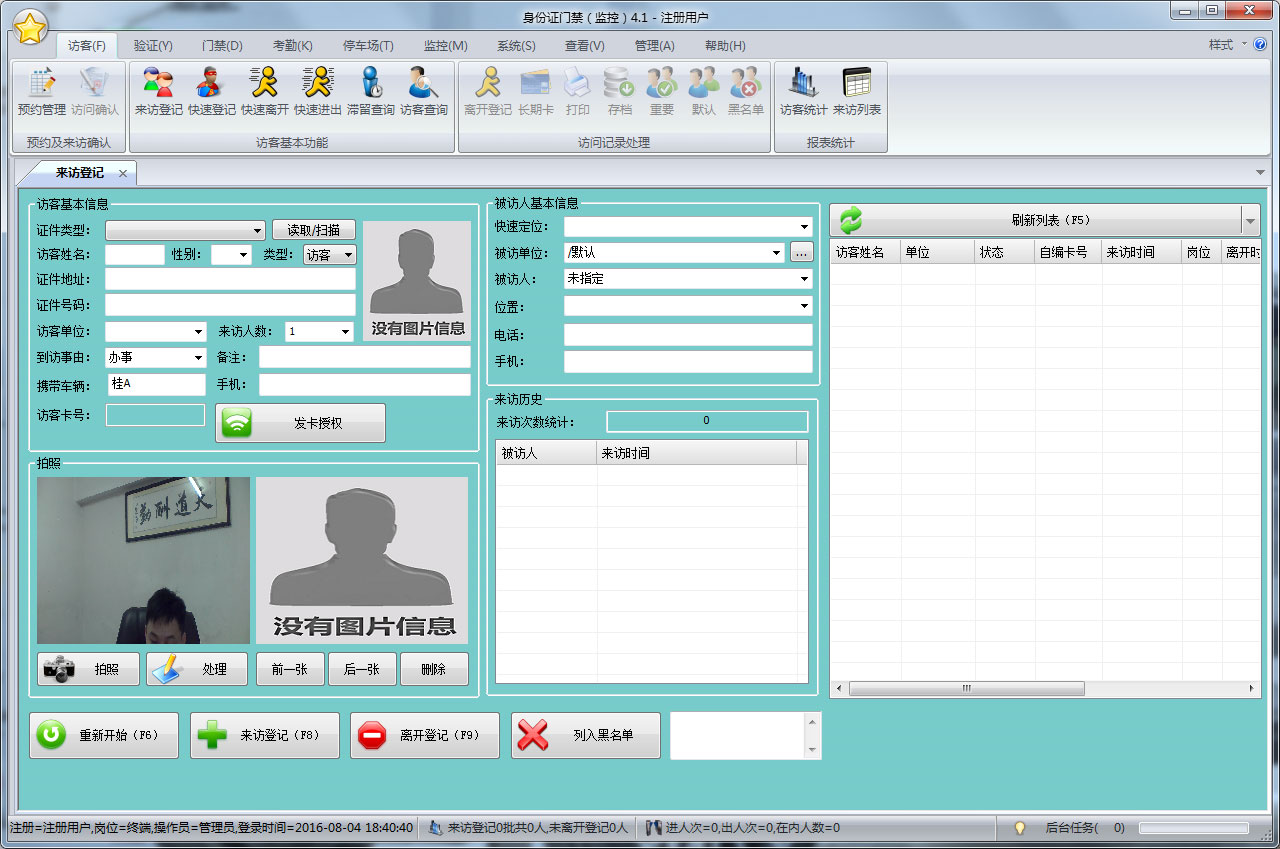
Task: Click the 访客查询 magnifier icon
Action: pyautogui.click(x=423, y=92)
